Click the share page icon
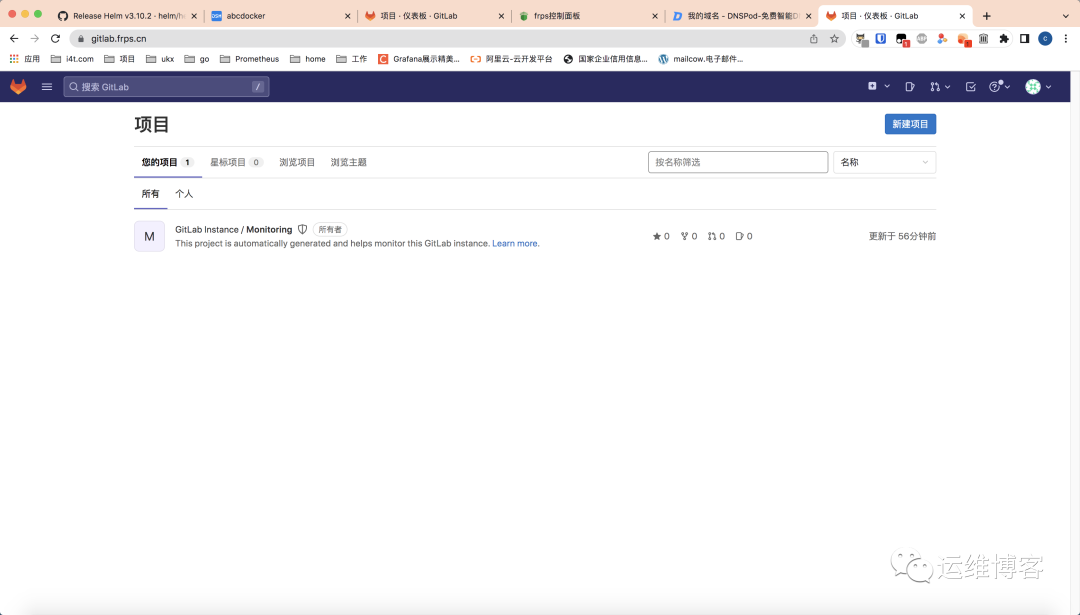 pyautogui.click(x=813, y=39)
